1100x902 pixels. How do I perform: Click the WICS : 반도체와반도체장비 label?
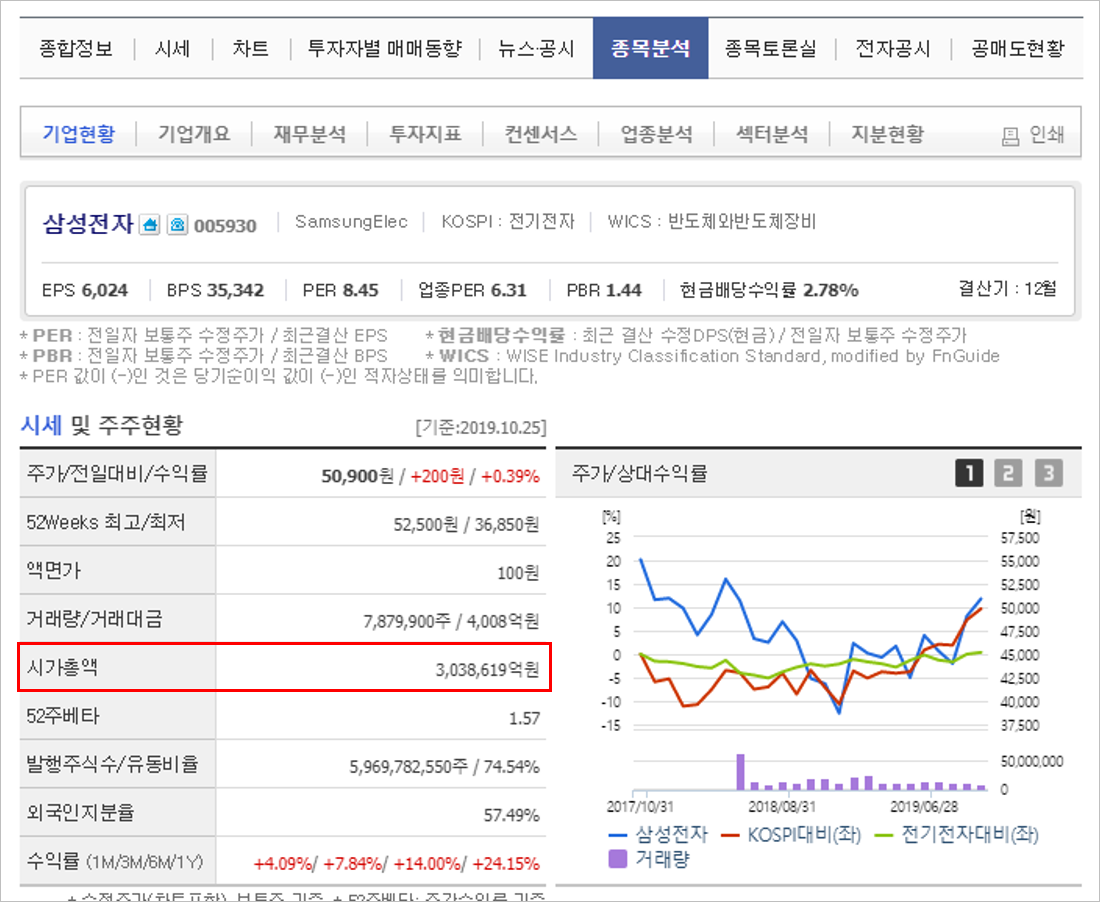coord(711,222)
